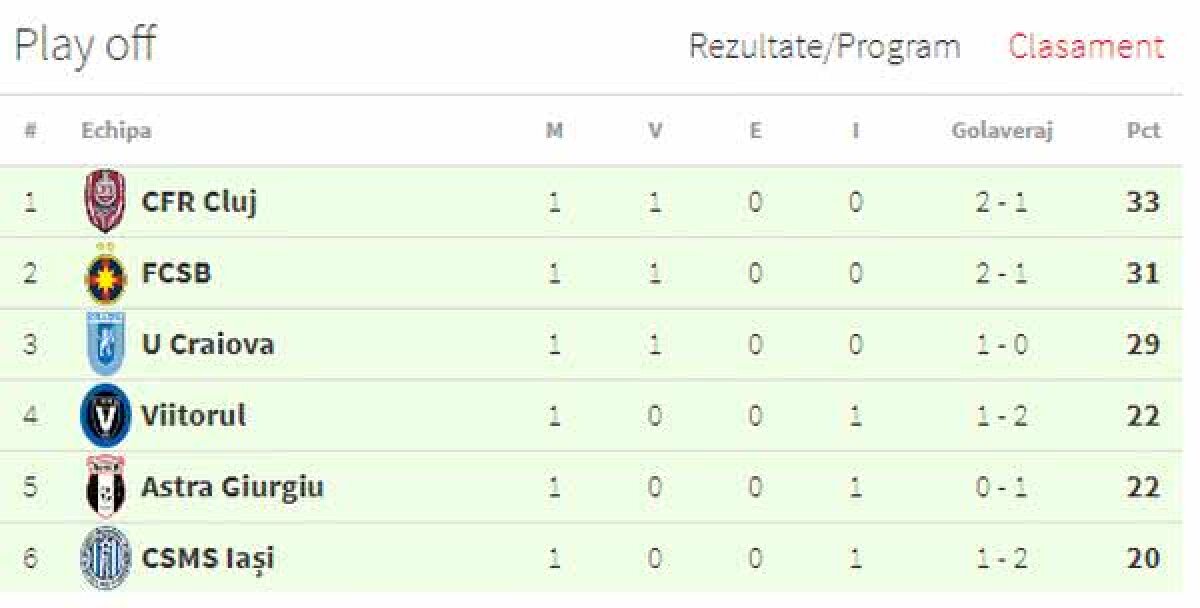The height and width of the screenshot is (608, 1200).
Task: Click the M matches column header
Action: (554, 131)
